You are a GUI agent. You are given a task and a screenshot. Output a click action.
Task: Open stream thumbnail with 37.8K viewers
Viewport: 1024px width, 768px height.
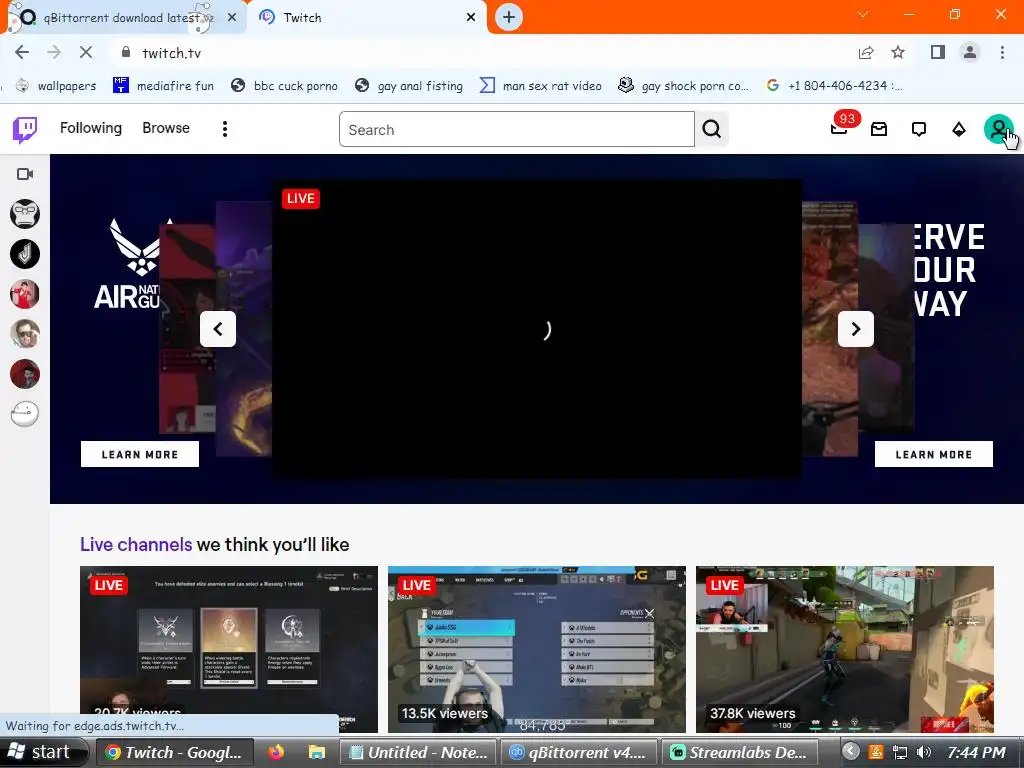pos(845,649)
